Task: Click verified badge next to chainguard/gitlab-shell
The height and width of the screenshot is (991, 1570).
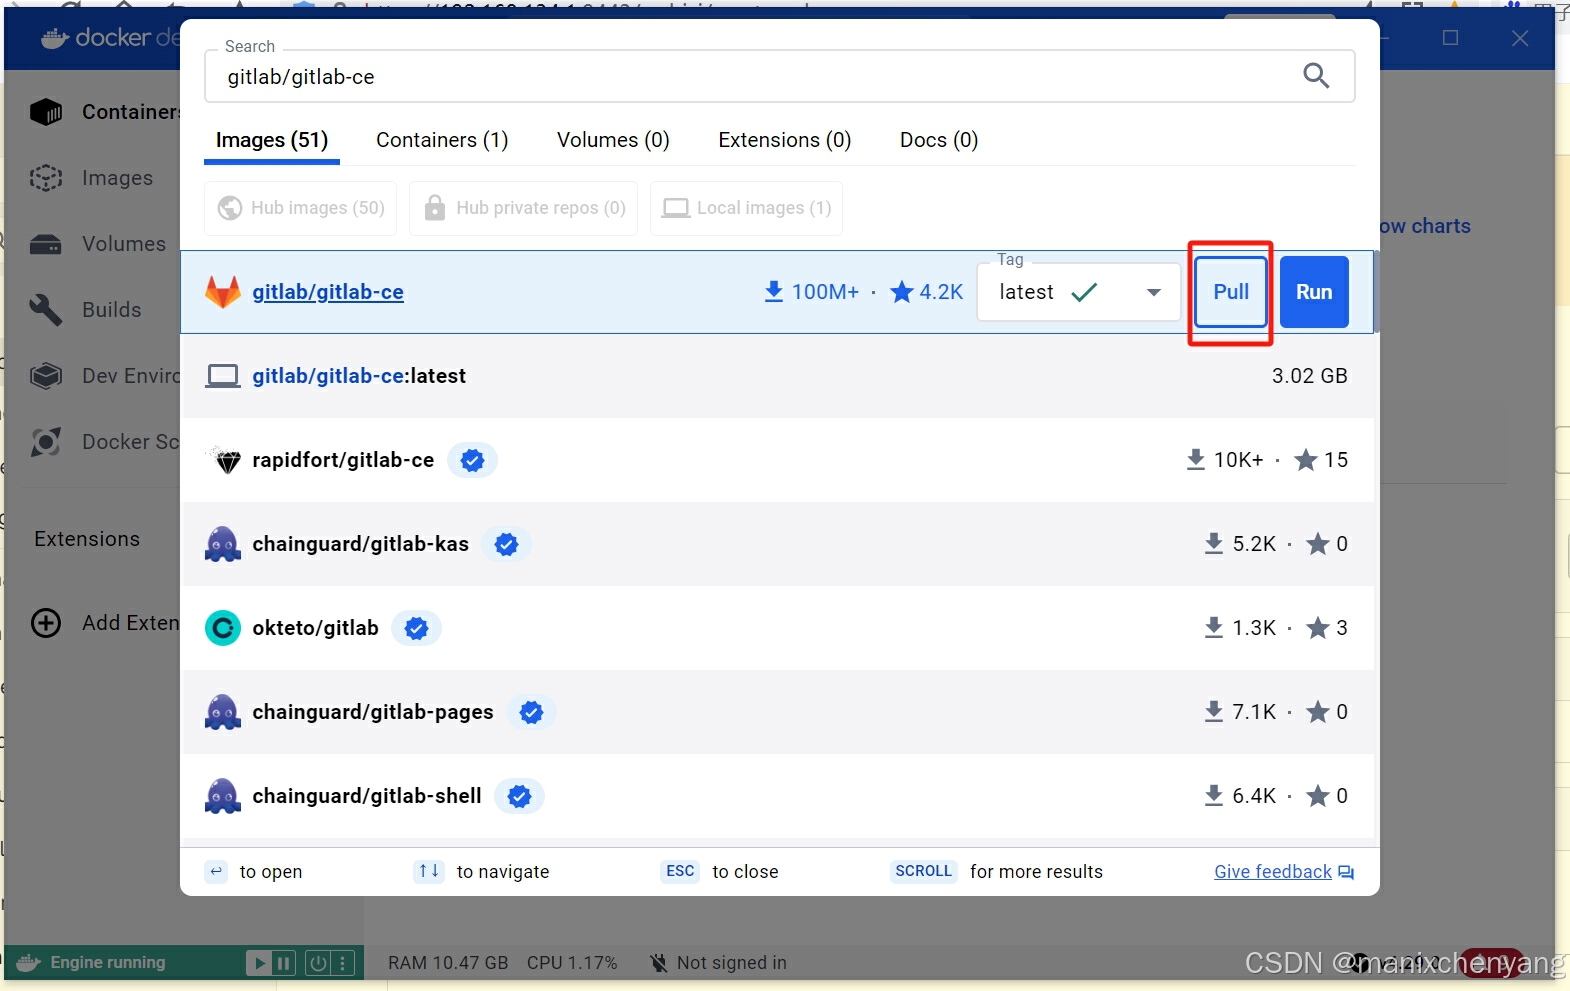Action: 519,796
